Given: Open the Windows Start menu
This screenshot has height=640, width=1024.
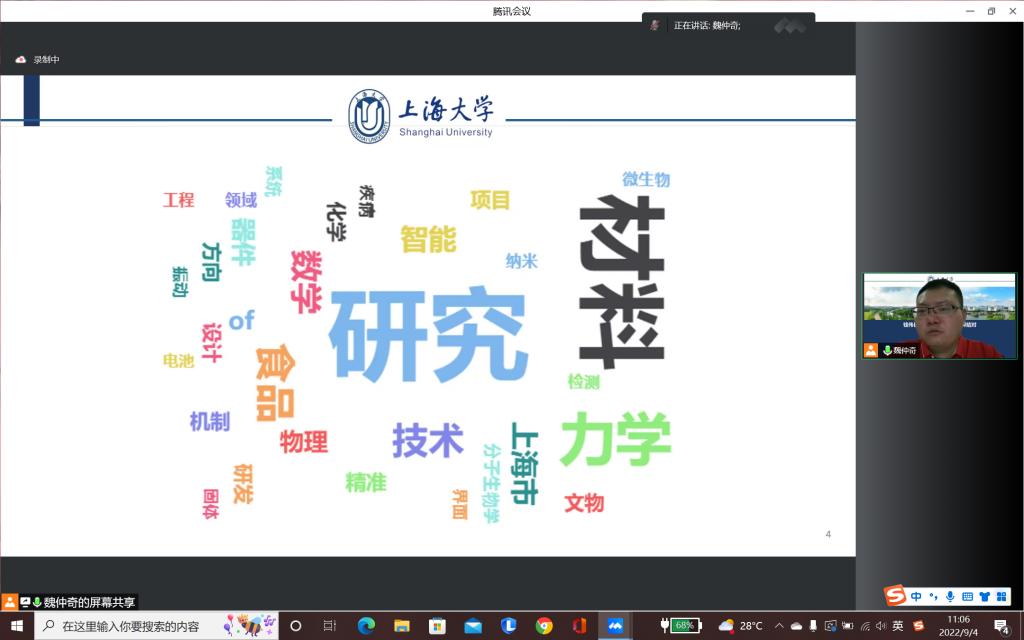Looking at the screenshot, I should click(17, 626).
